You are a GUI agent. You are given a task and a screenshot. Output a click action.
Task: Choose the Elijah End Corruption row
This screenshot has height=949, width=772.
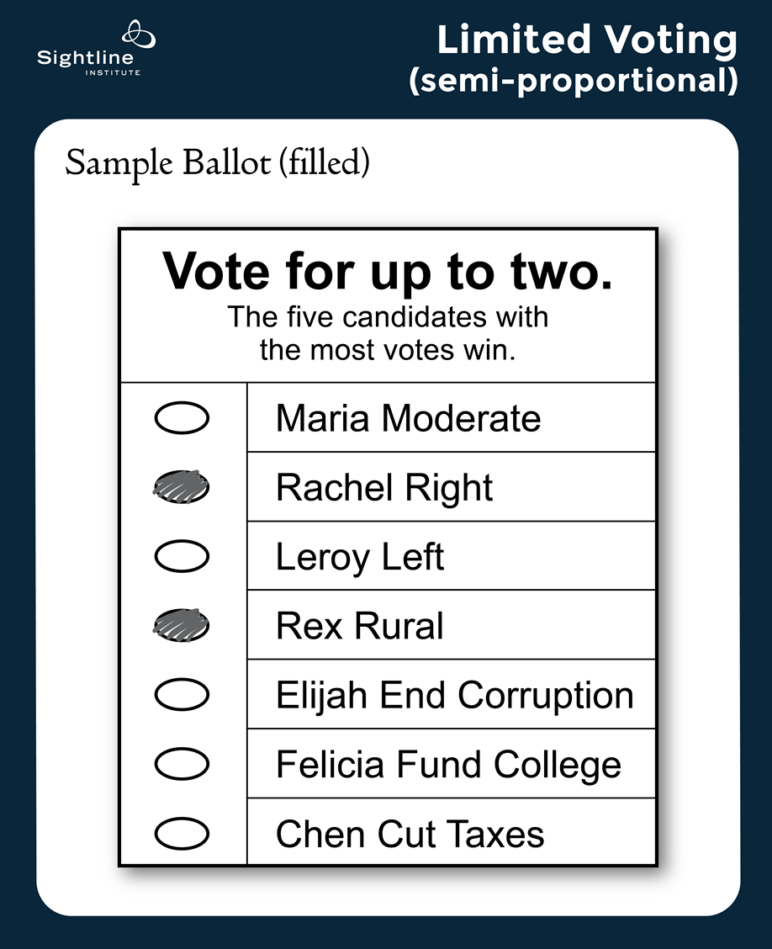point(454,696)
